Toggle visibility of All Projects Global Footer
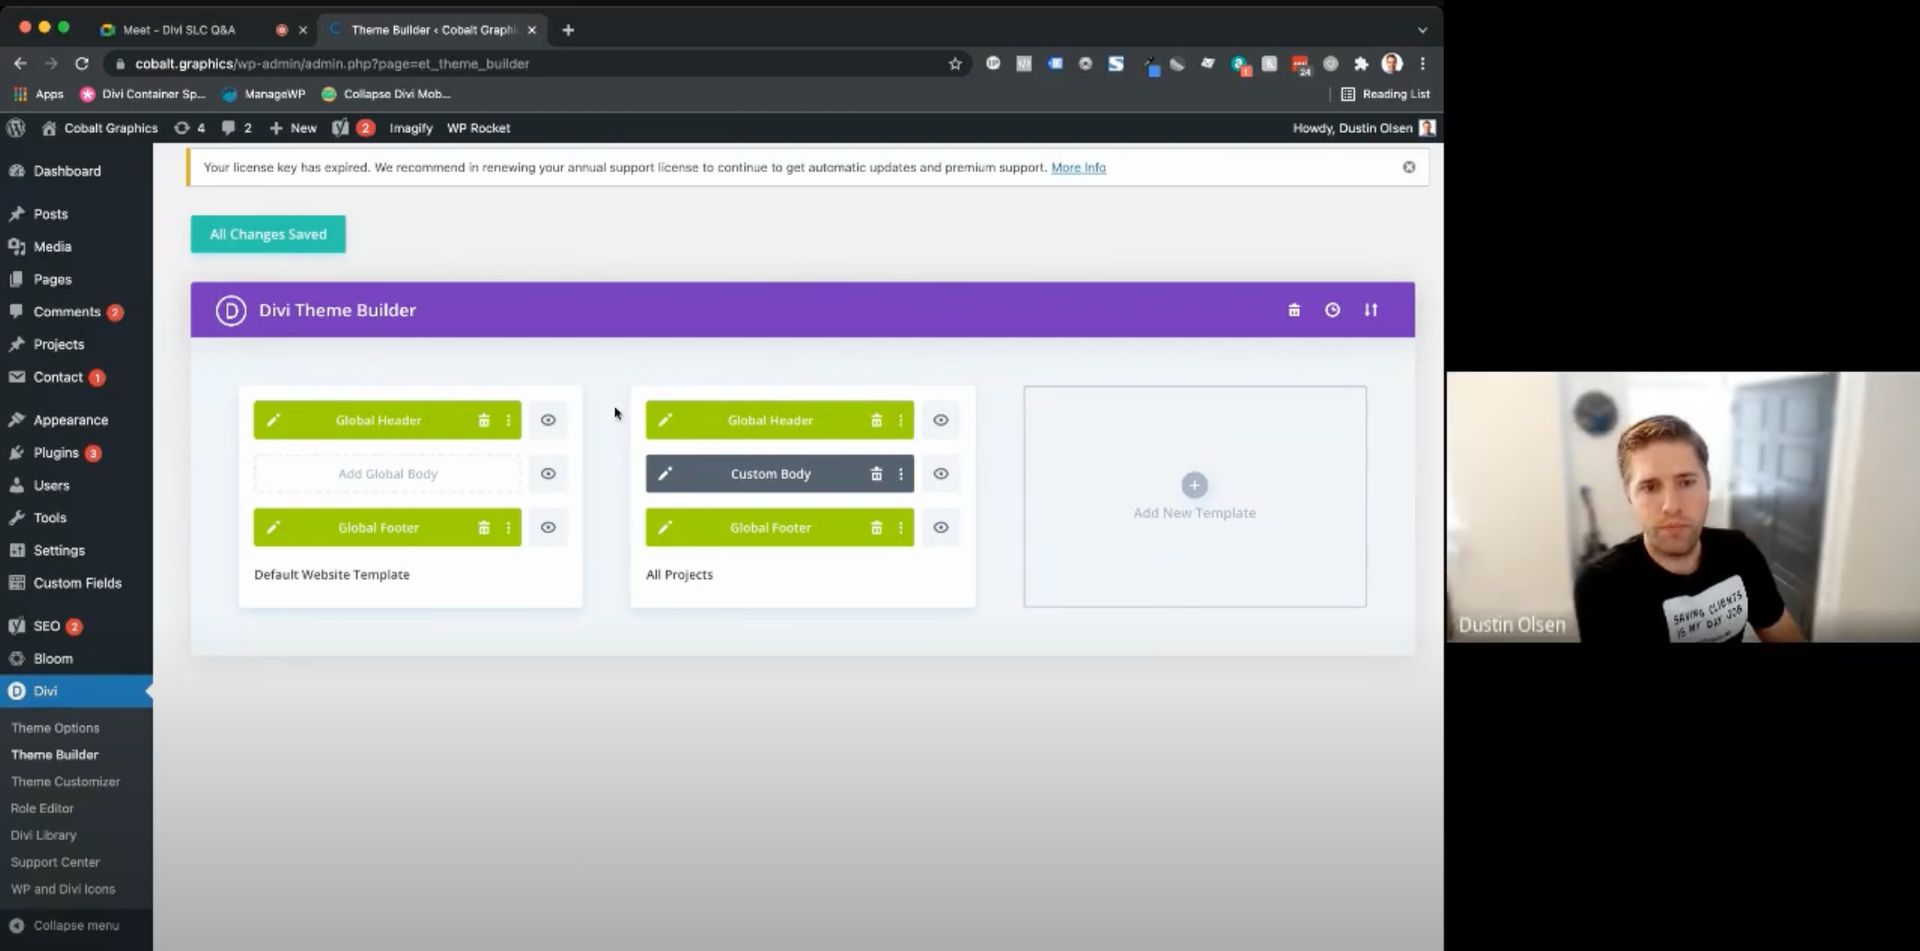This screenshot has width=1920, height=951. pyautogui.click(x=940, y=528)
